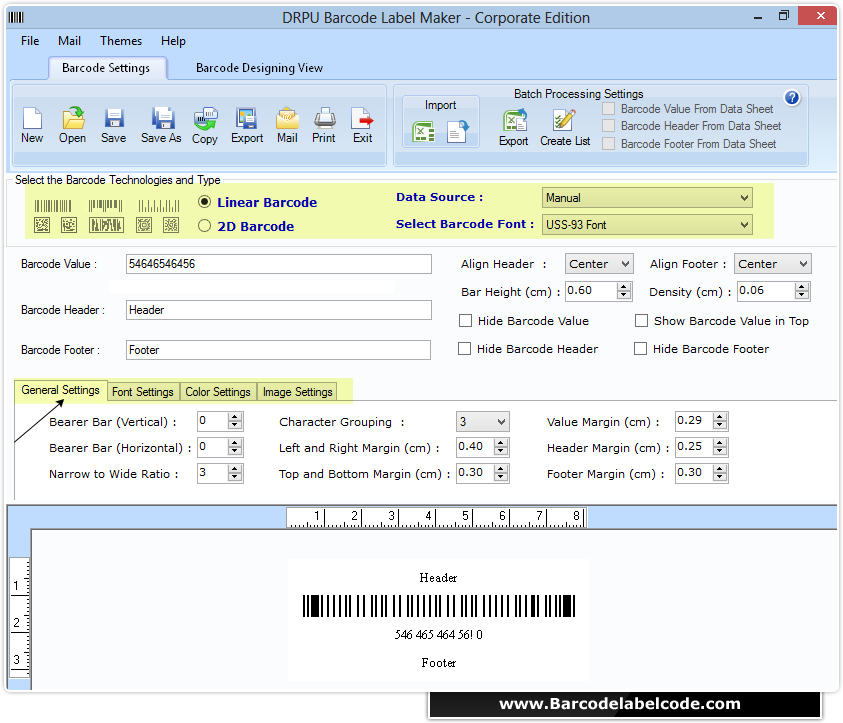
Task: Click the Mail envelope icon in toolbar
Action: (x=288, y=118)
